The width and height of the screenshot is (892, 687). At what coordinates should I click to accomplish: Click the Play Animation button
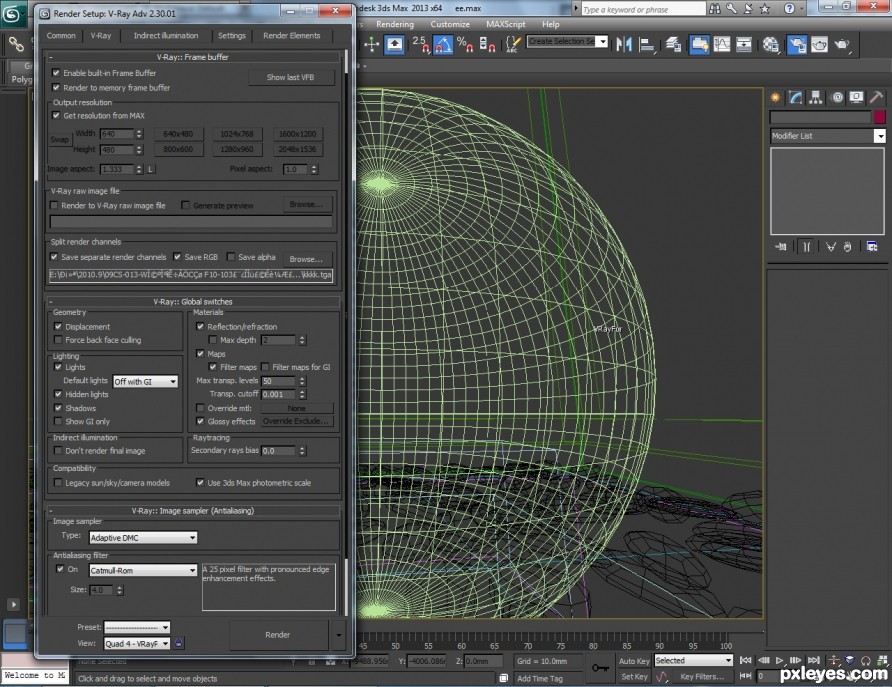point(779,660)
